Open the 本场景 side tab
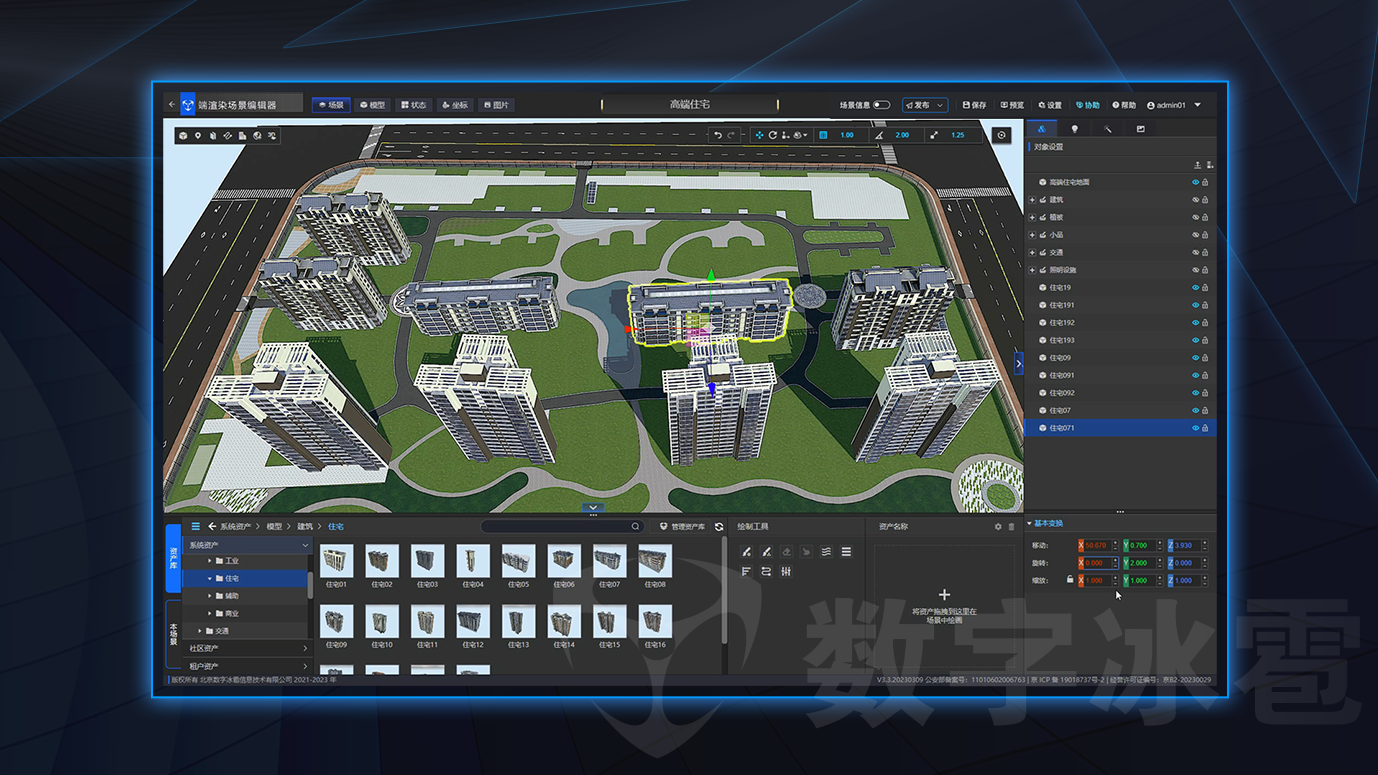The image size is (1378, 775). (173, 634)
